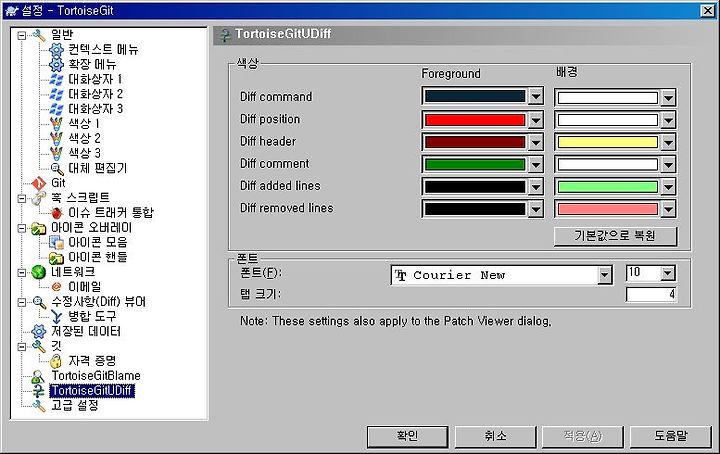The width and height of the screenshot is (720, 454).
Task: Click the windows icon beside 대화상자 1
Action: point(56,79)
